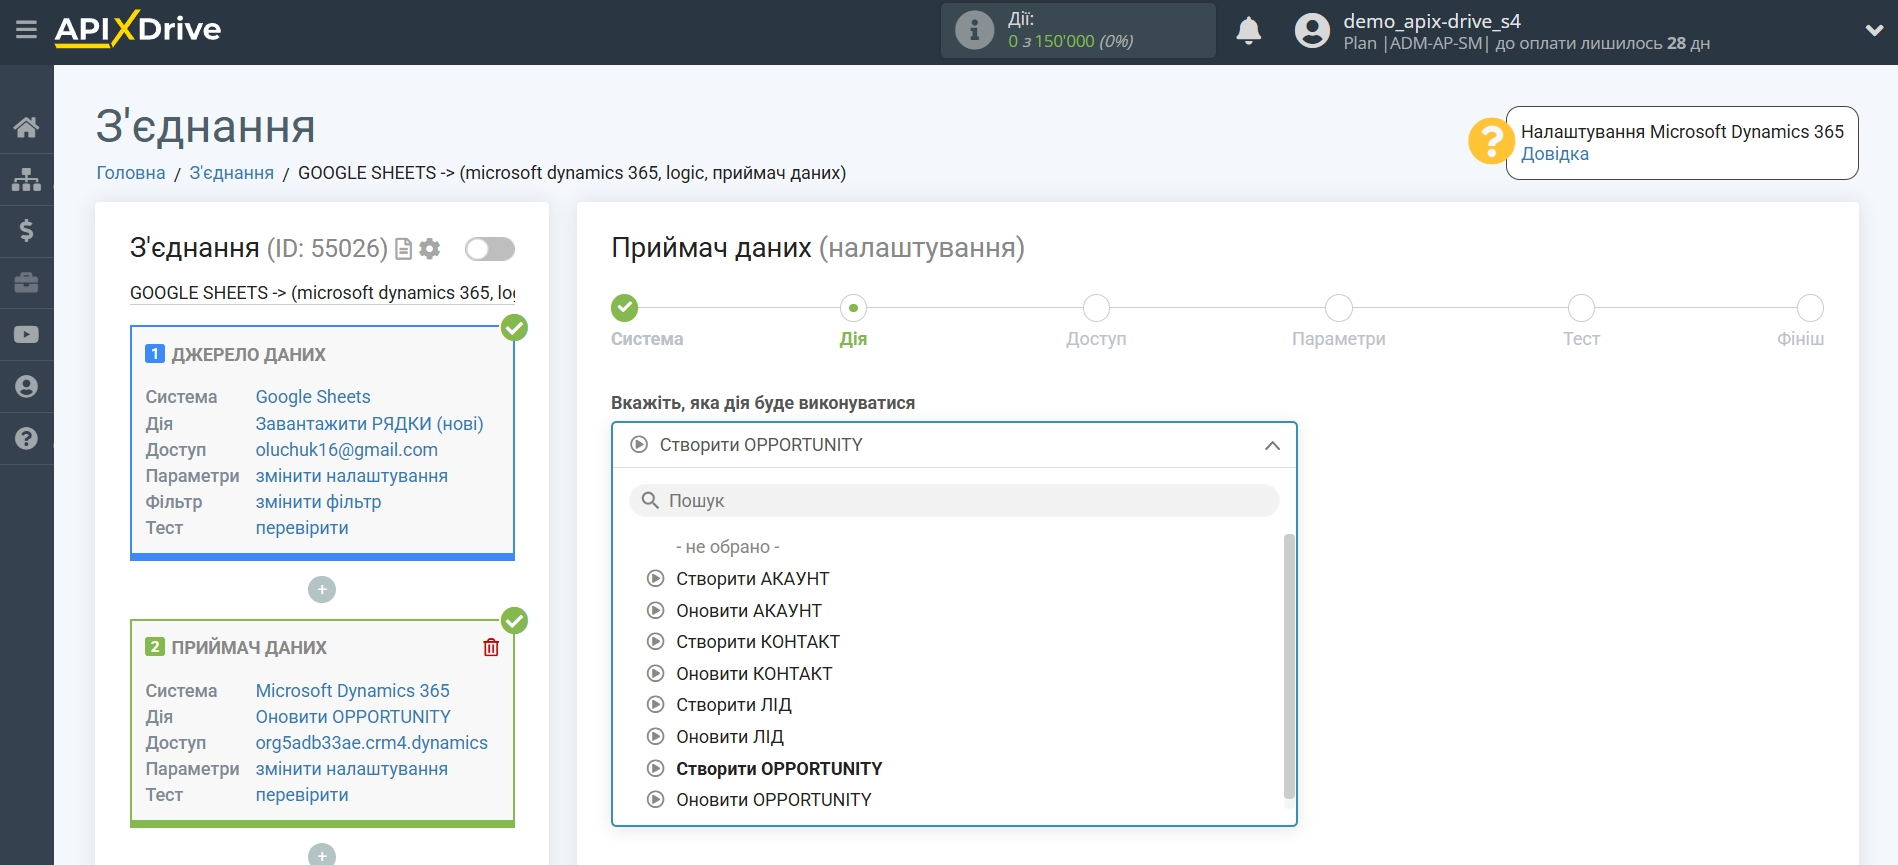Collapse the Створити OPPORTUNITY dropdown
1898x865 pixels.
(x=954, y=445)
